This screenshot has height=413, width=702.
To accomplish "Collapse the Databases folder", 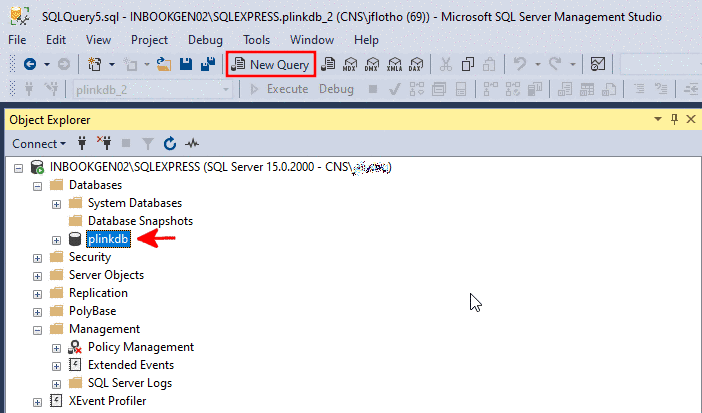I will point(38,186).
